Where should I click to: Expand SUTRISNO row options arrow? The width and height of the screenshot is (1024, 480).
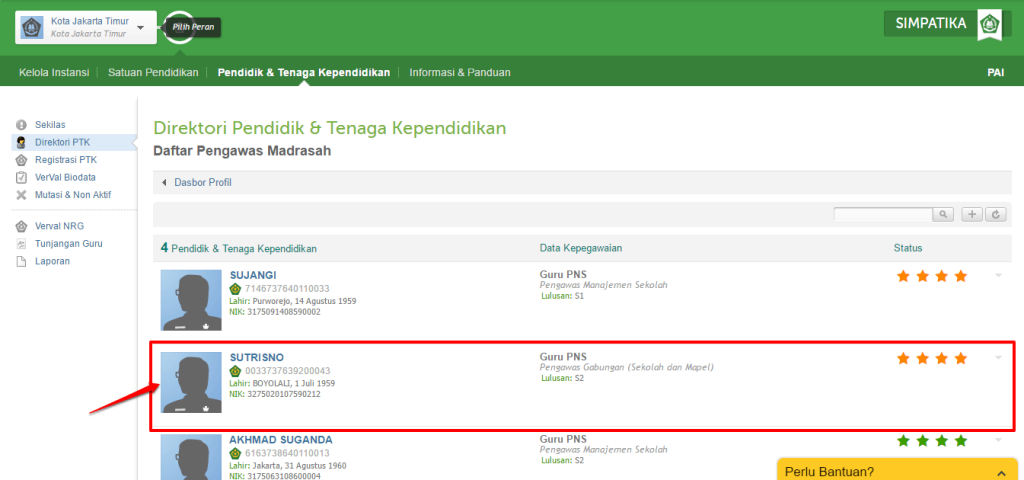pos(998,358)
